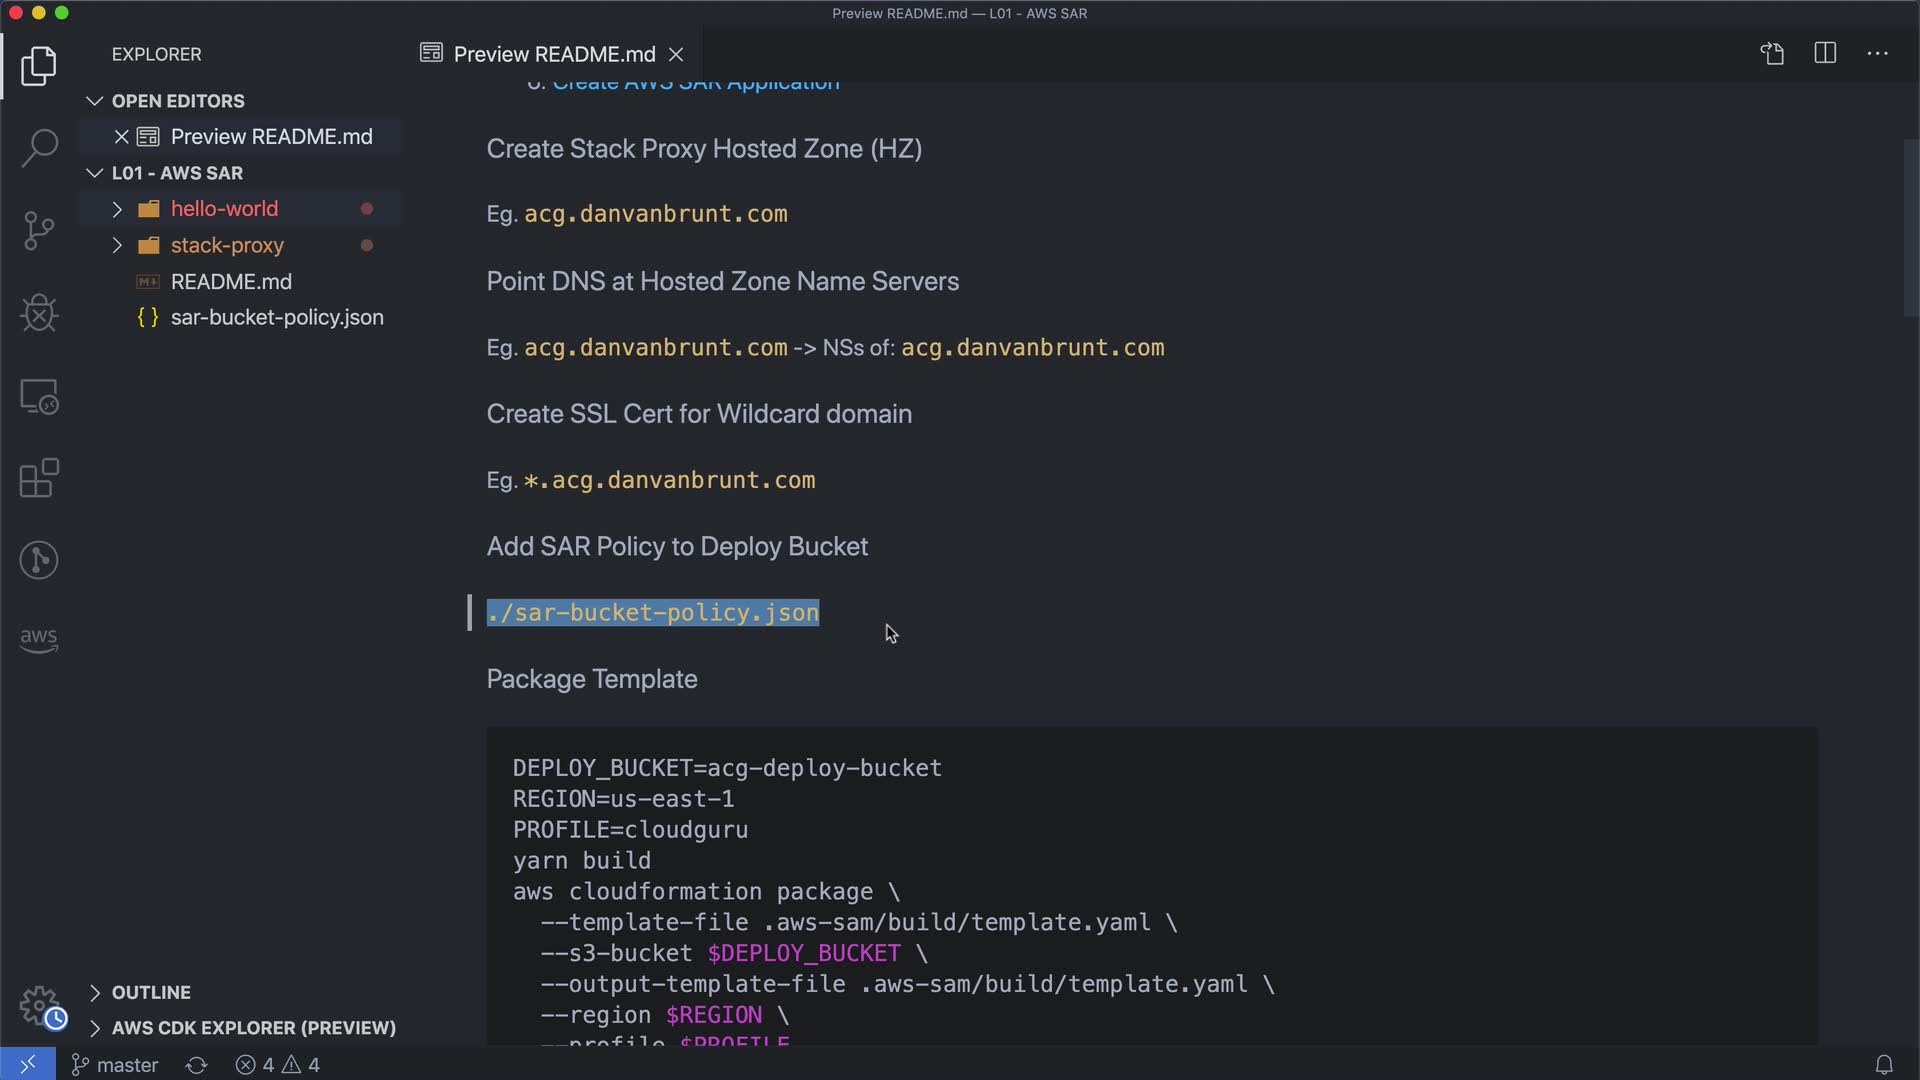The width and height of the screenshot is (1920, 1080).
Task: Open the Source Control view
Action: pos(39,231)
